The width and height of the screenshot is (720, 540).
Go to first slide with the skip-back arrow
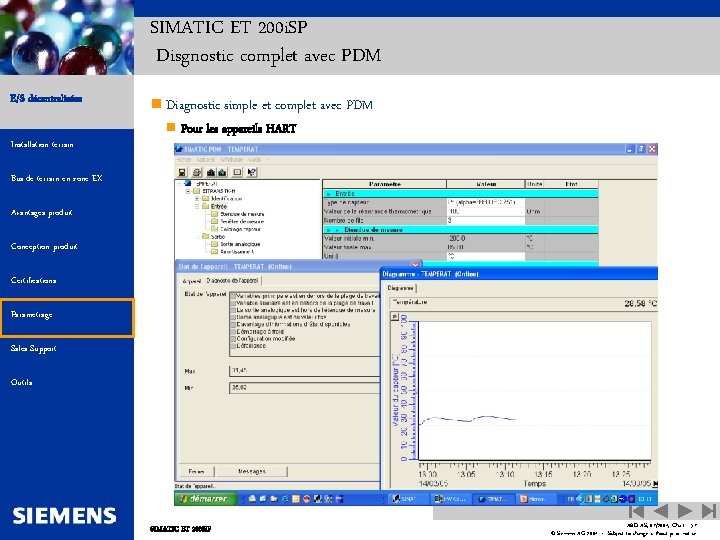tap(636, 511)
